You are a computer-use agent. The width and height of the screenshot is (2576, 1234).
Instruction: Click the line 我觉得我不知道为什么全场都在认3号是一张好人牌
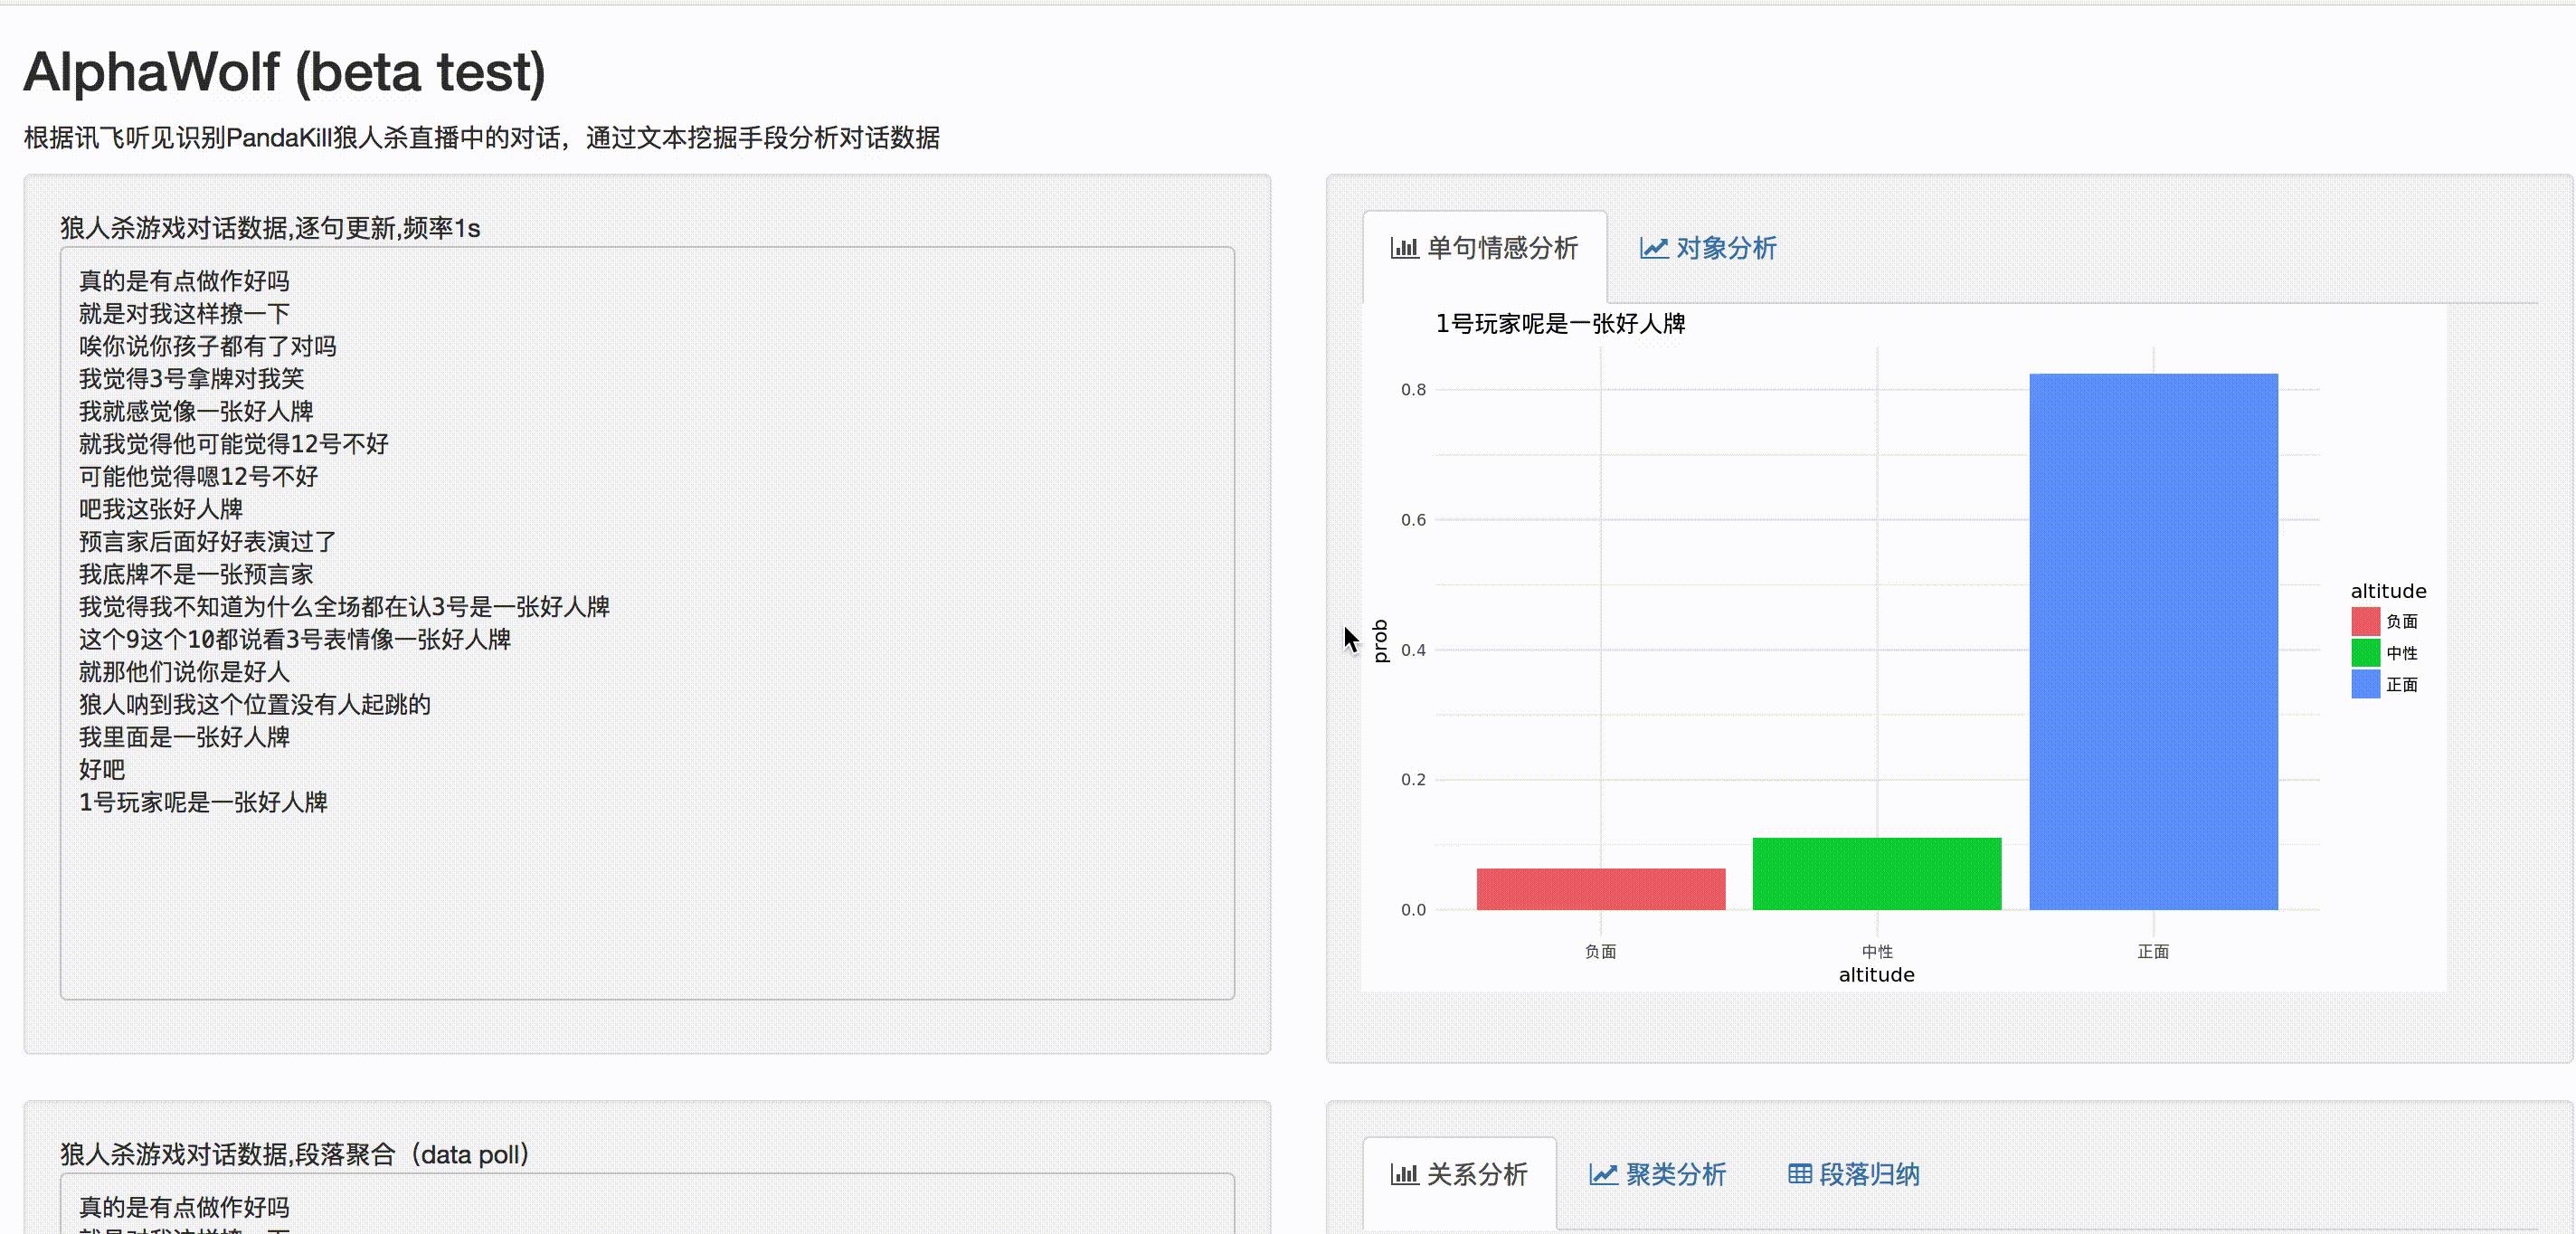click(345, 607)
